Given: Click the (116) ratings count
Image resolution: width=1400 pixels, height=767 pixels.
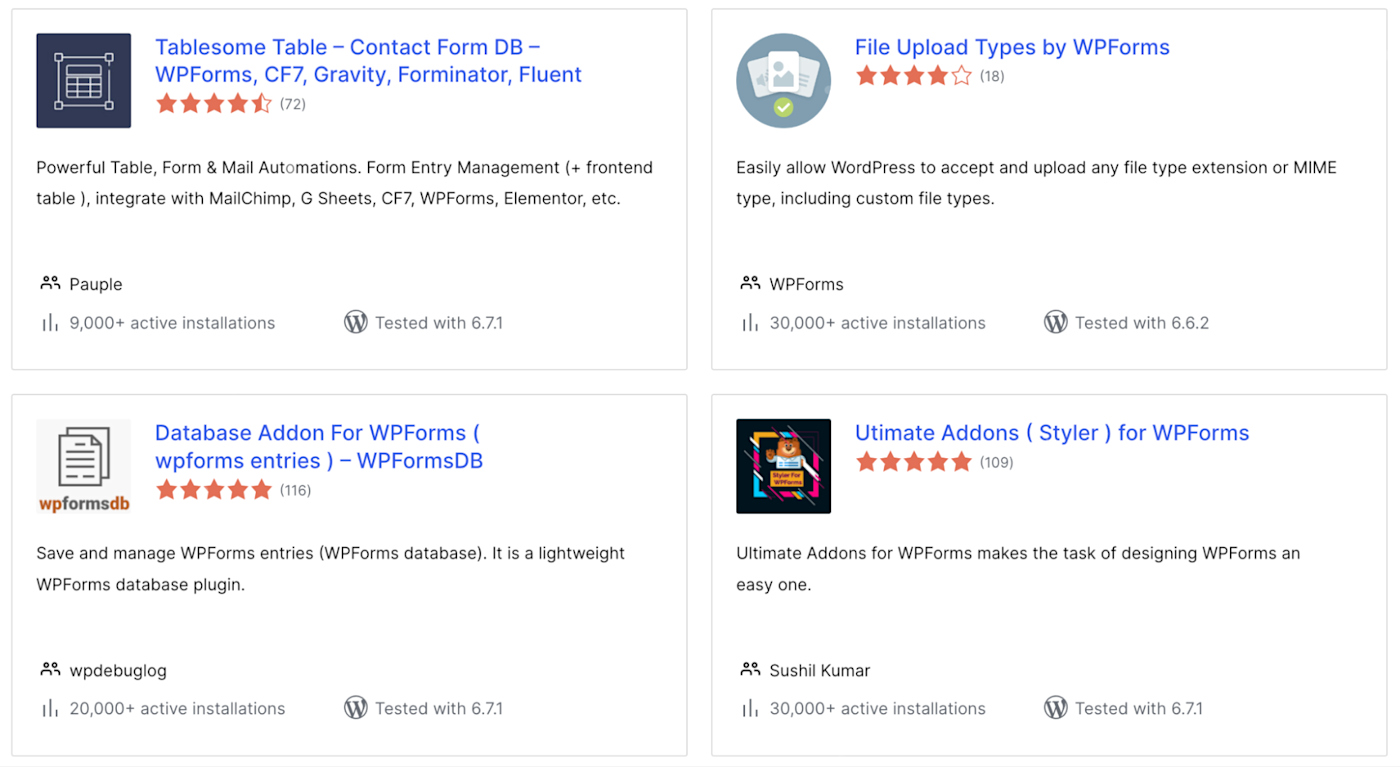Looking at the screenshot, I should tap(296, 490).
